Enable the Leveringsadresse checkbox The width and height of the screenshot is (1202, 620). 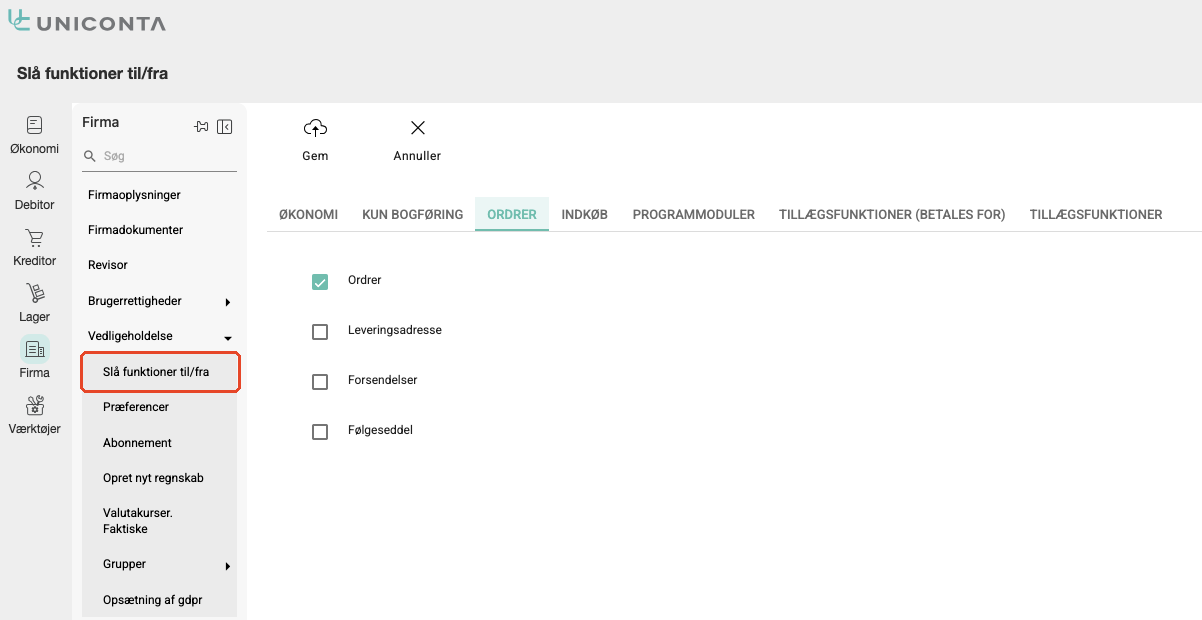pyautogui.click(x=320, y=331)
